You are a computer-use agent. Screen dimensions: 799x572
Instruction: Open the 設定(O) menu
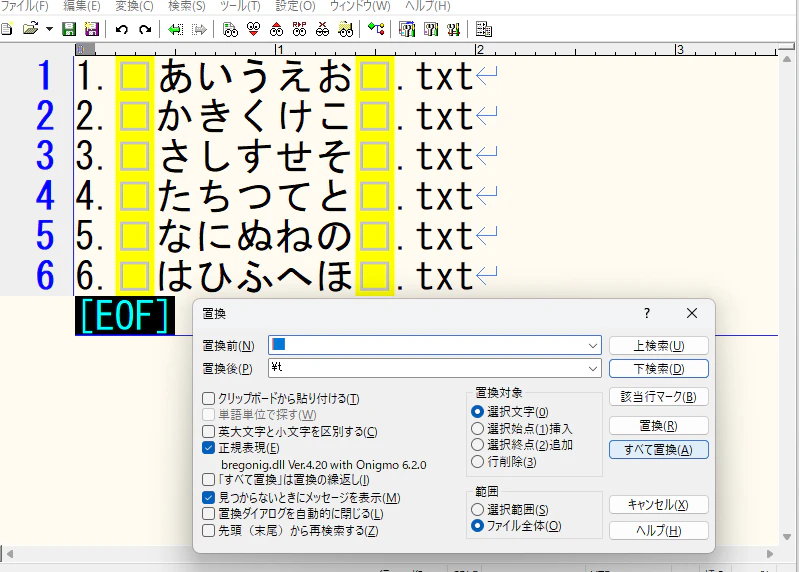(296, 6)
